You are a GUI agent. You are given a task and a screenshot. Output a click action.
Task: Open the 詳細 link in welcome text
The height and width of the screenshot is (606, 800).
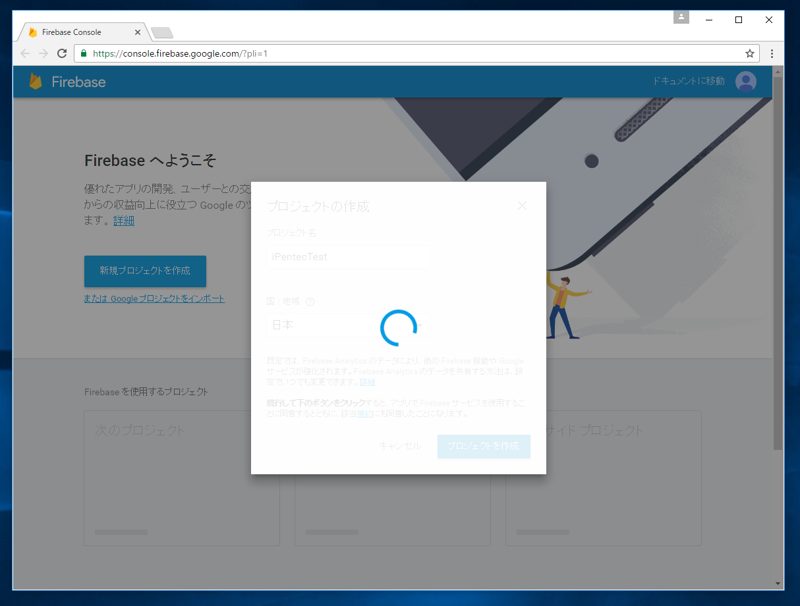click(123, 221)
